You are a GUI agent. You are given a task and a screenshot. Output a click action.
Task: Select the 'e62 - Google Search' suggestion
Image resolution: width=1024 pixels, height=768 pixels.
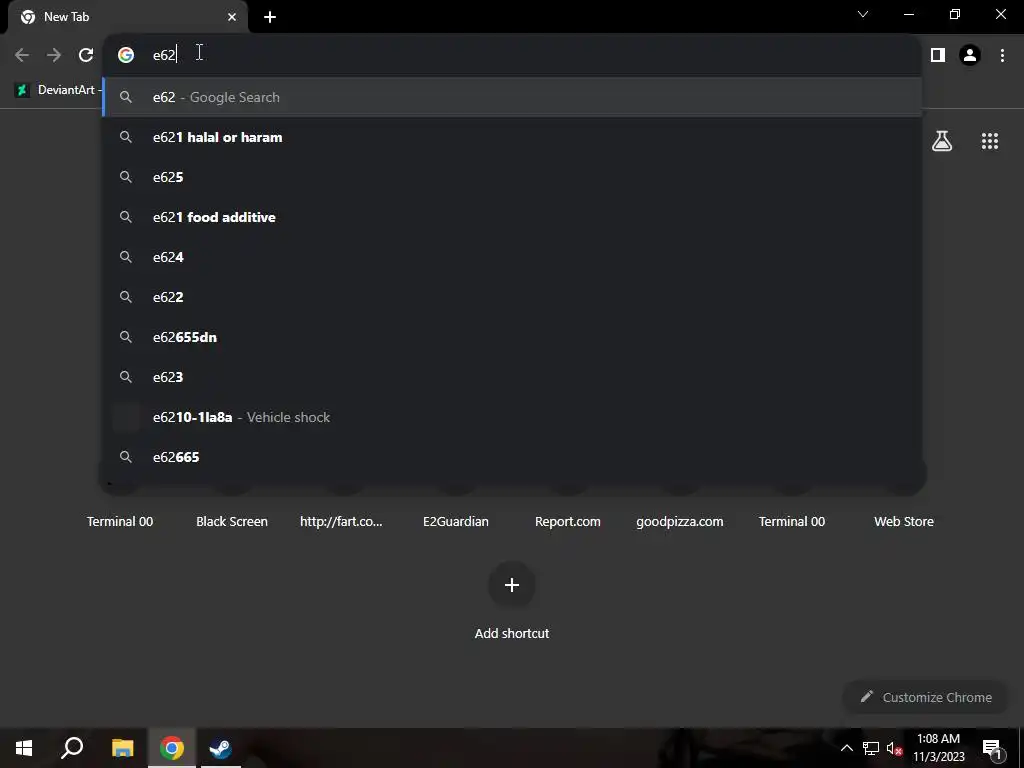(x=513, y=97)
